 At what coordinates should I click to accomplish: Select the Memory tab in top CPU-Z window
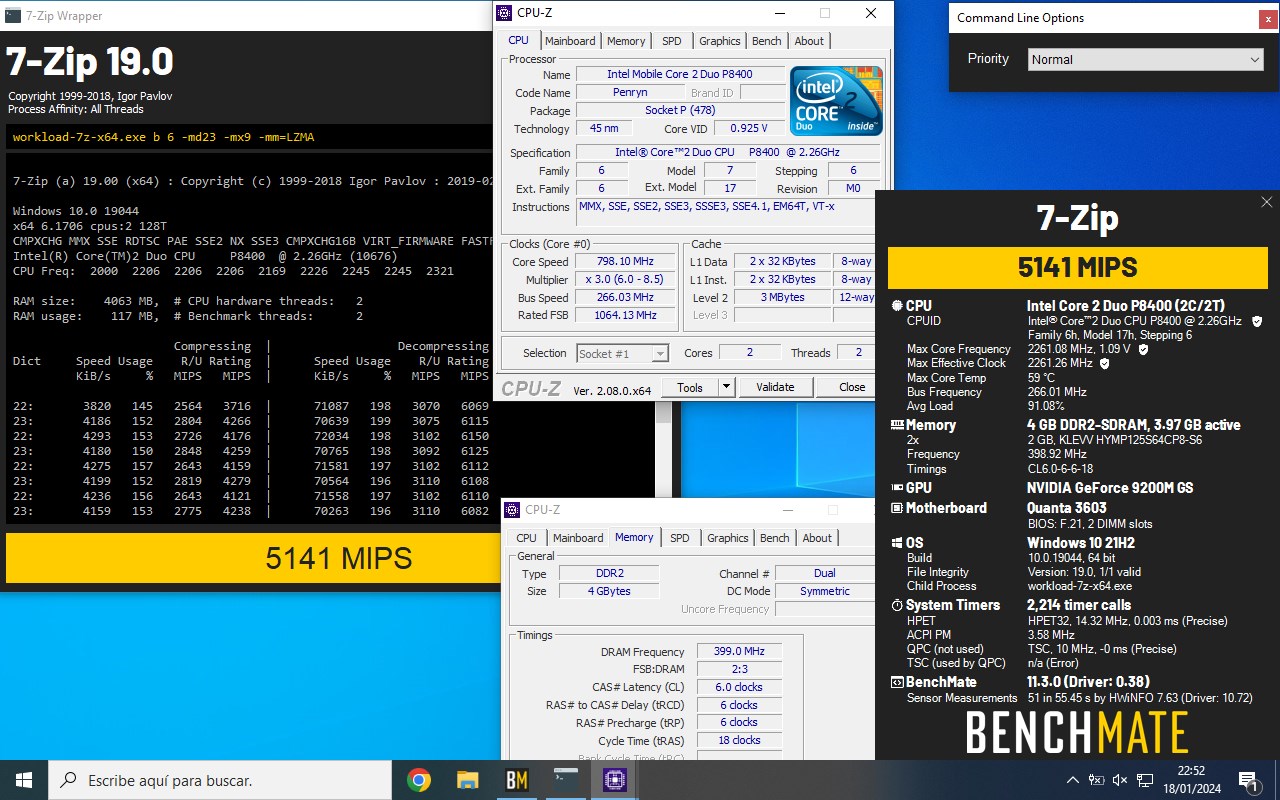click(626, 41)
